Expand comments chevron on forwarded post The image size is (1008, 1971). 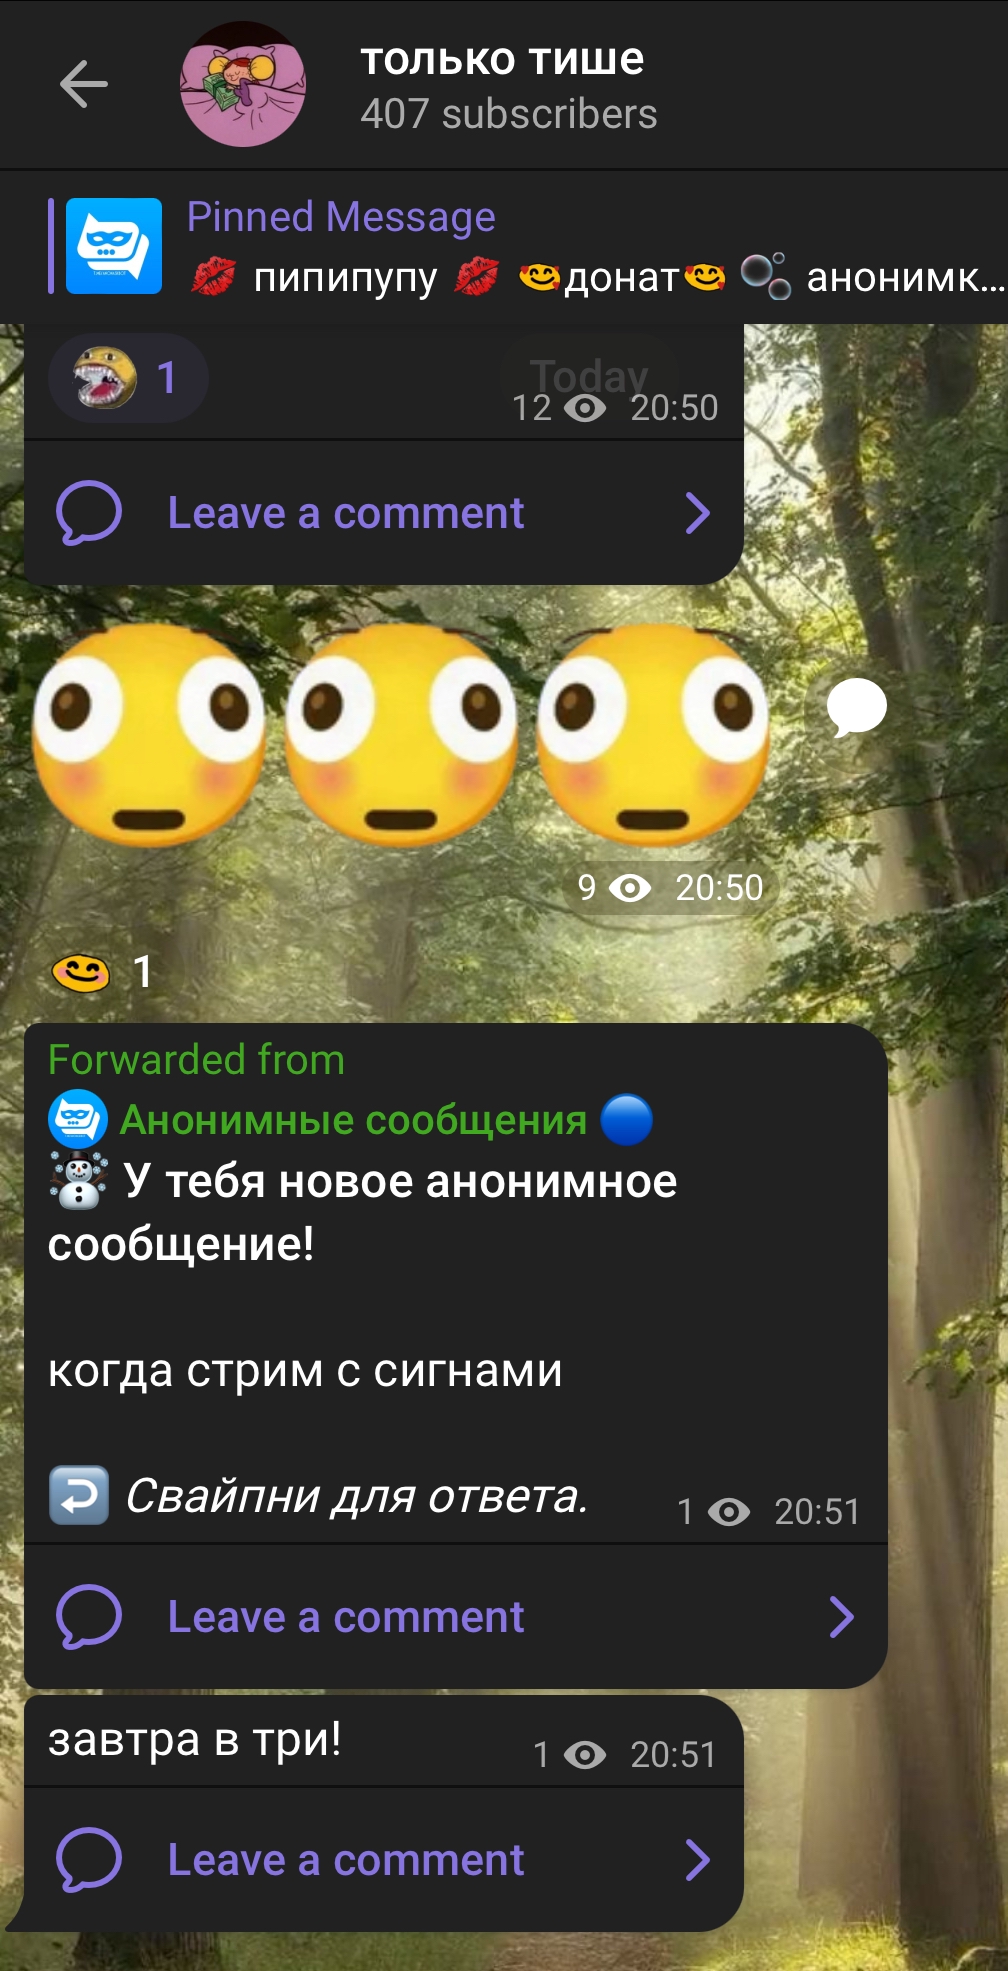(x=842, y=1617)
